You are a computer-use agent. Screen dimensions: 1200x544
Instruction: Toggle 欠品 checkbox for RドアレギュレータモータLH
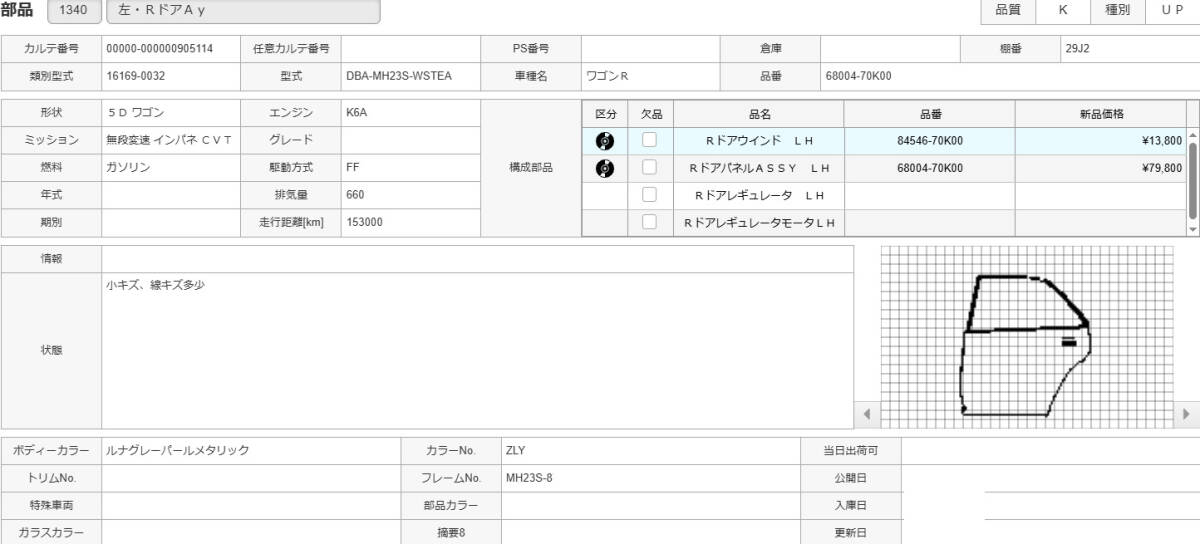tap(650, 222)
